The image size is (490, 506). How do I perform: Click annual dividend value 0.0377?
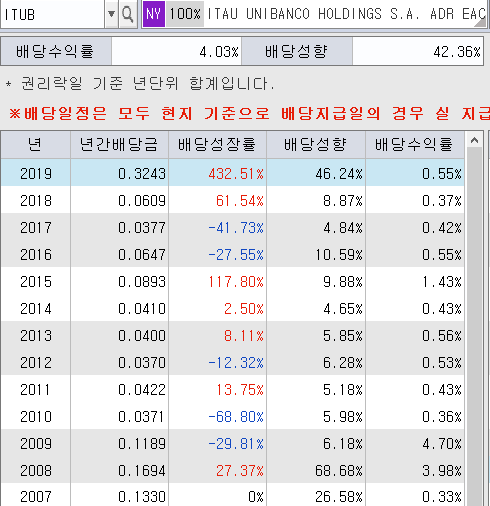pyautogui.click(x=142, y=228)
